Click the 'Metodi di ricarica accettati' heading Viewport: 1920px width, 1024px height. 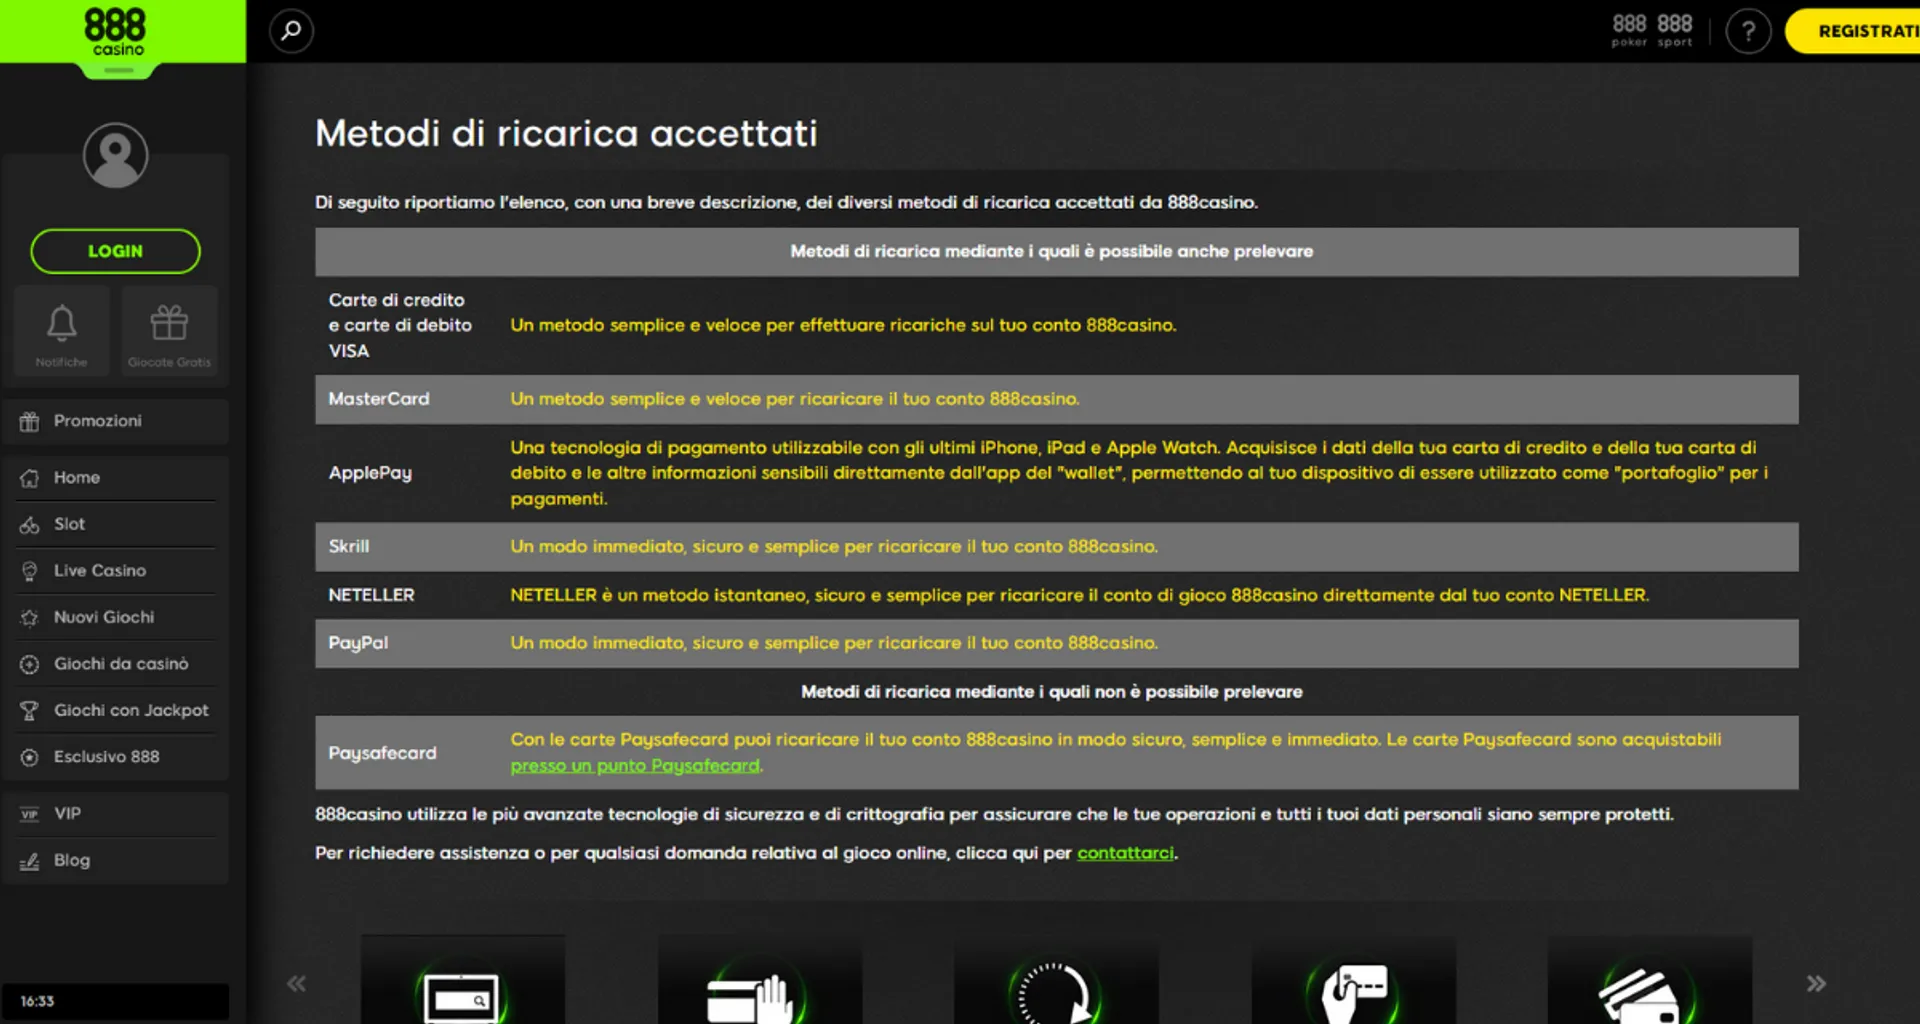pyautogui.click(x=566, y=133)
